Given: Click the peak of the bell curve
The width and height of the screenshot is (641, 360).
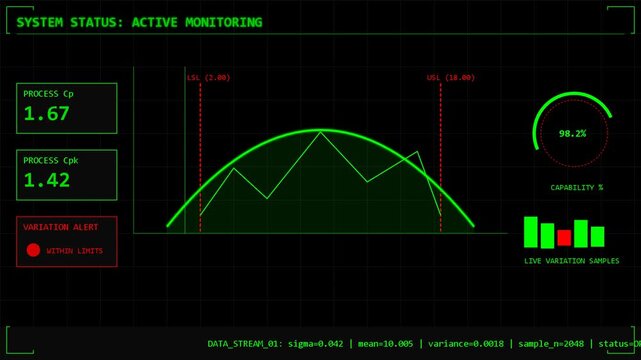Looking at the screenshot, I should click(320, 130).
